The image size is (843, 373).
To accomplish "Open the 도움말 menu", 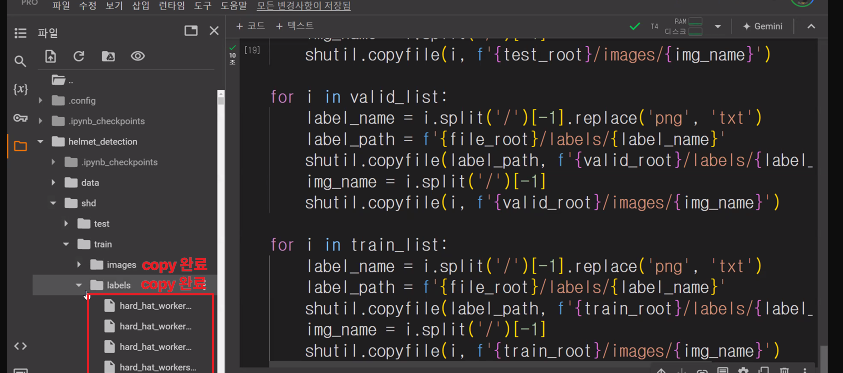I will tap(234, 6).
